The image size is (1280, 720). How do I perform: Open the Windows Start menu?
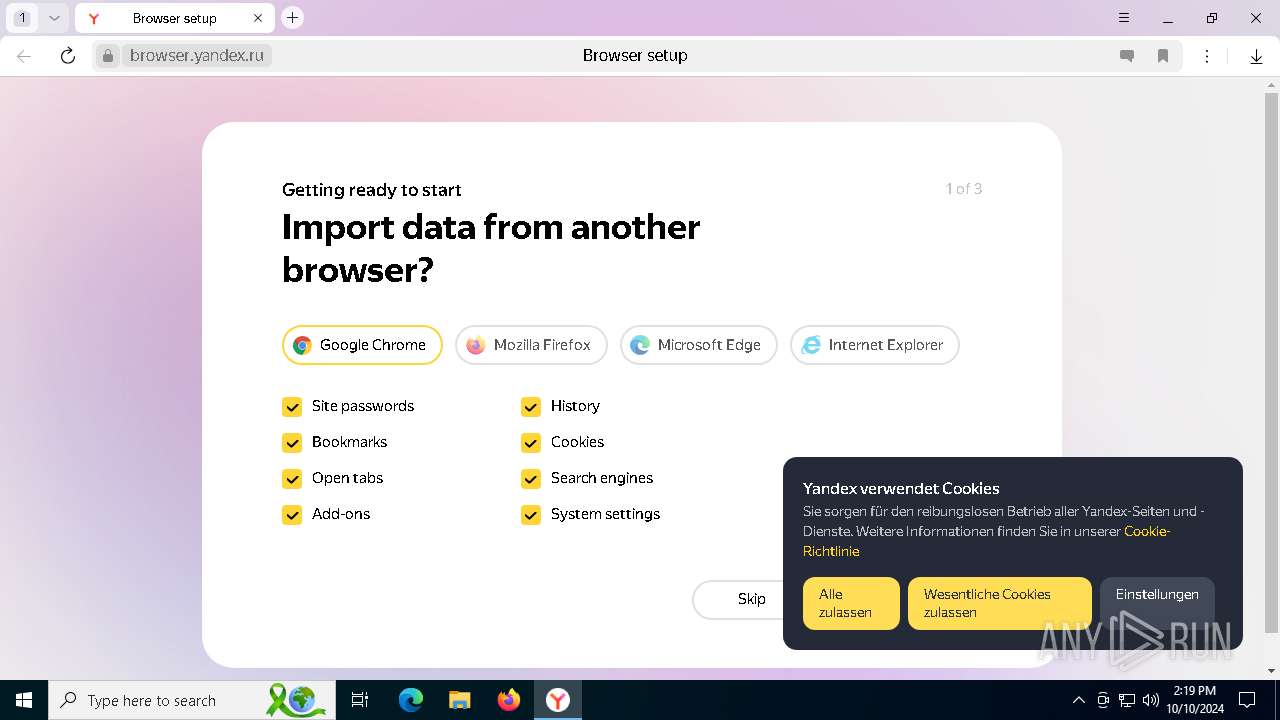24,700
